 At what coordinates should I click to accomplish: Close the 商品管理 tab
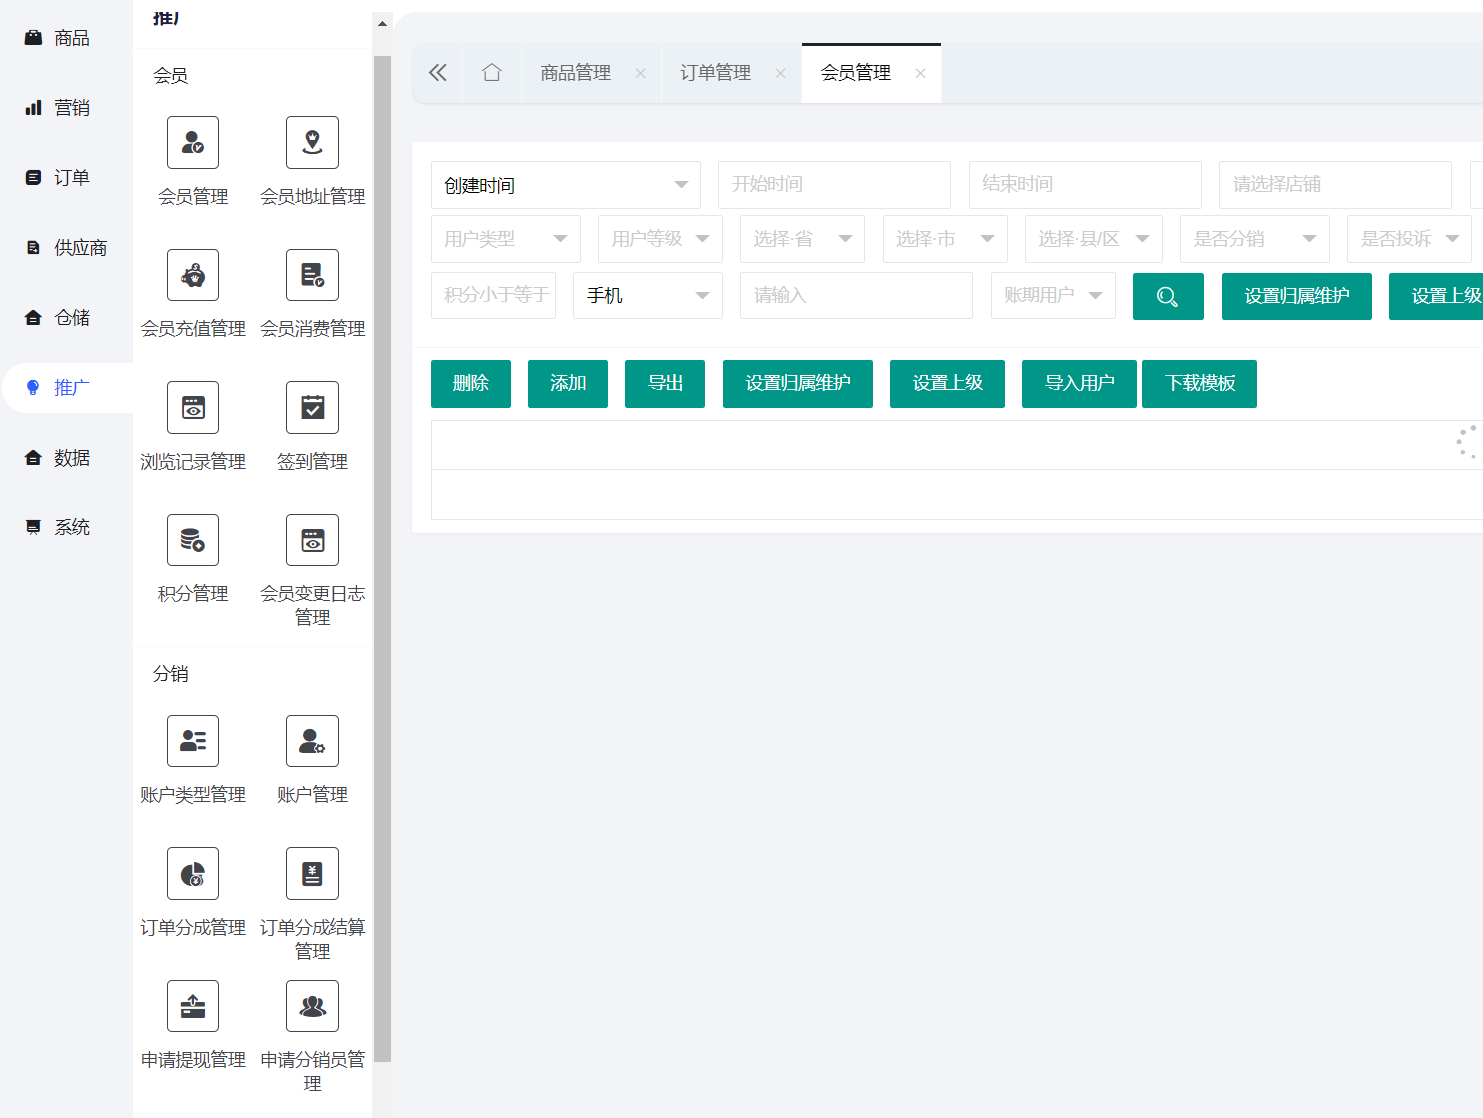coord(640,73)
